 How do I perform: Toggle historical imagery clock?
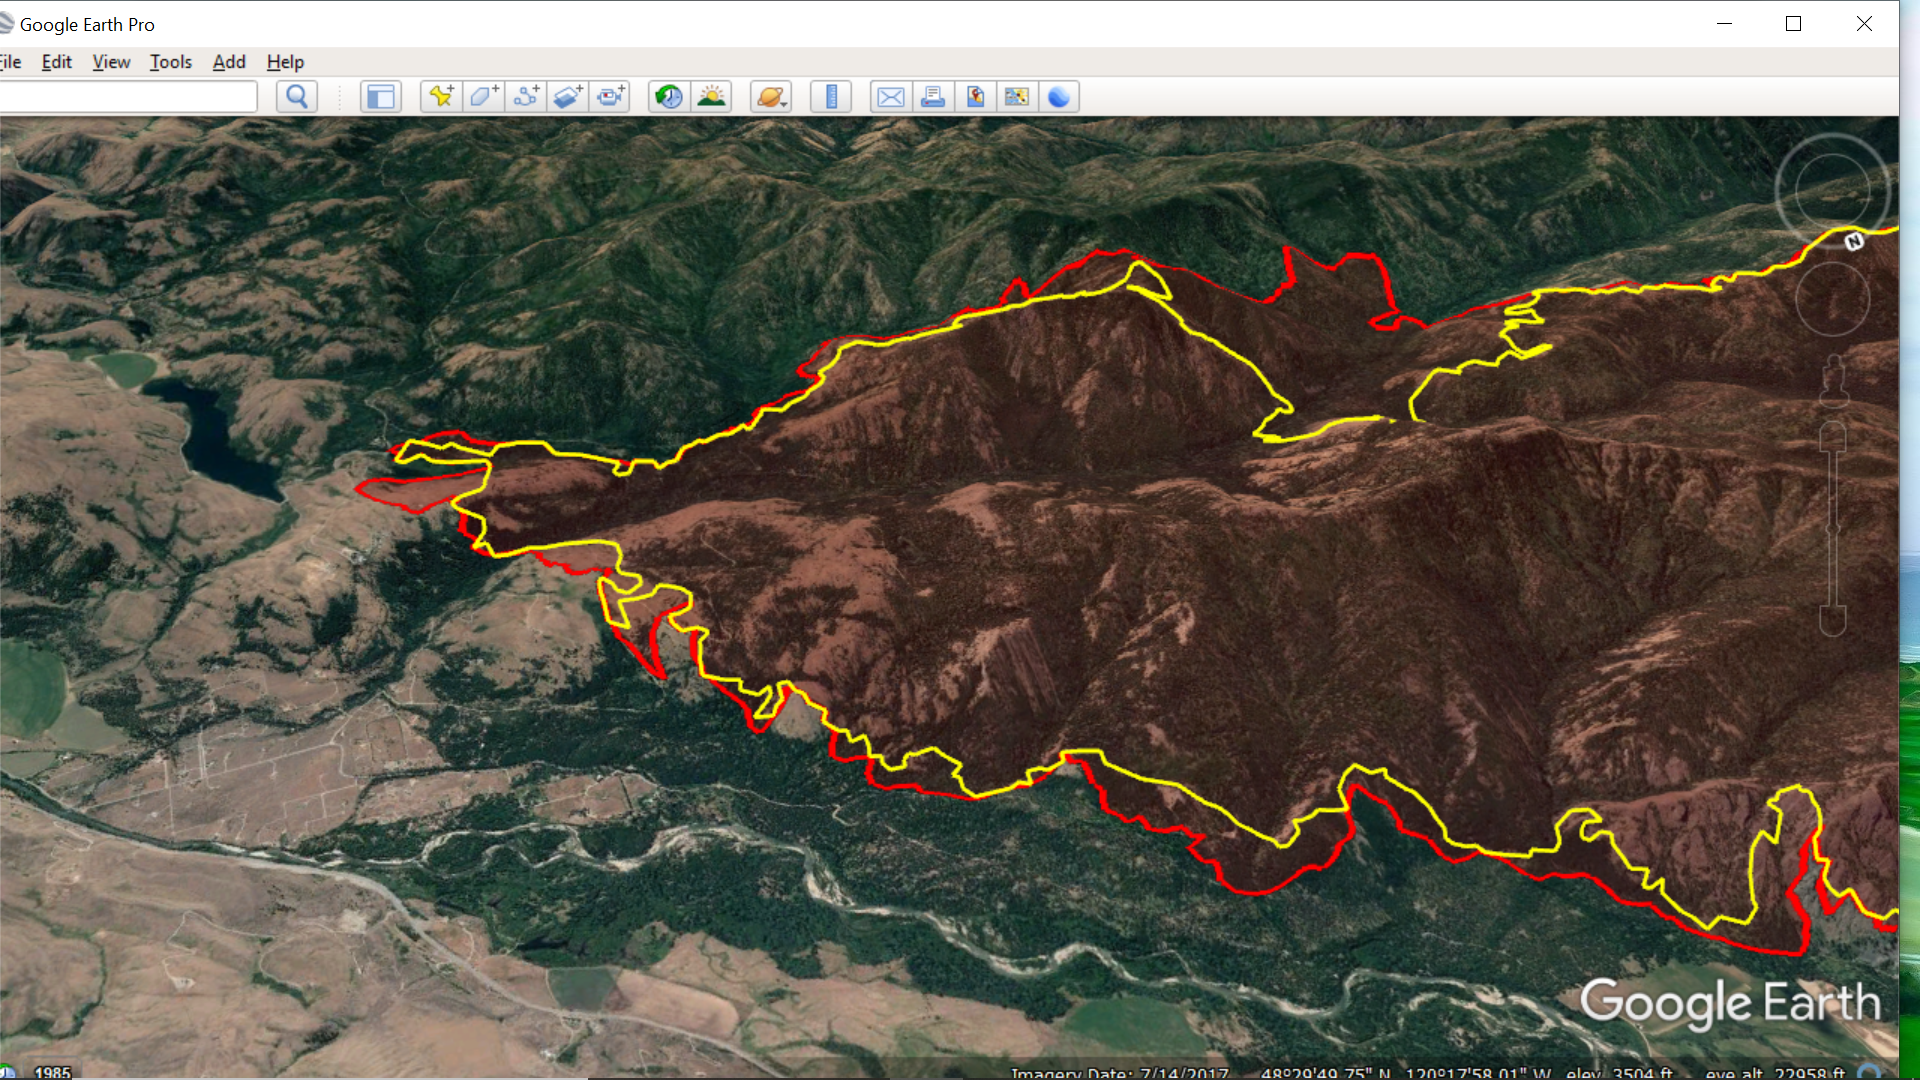tap(668, 97)
